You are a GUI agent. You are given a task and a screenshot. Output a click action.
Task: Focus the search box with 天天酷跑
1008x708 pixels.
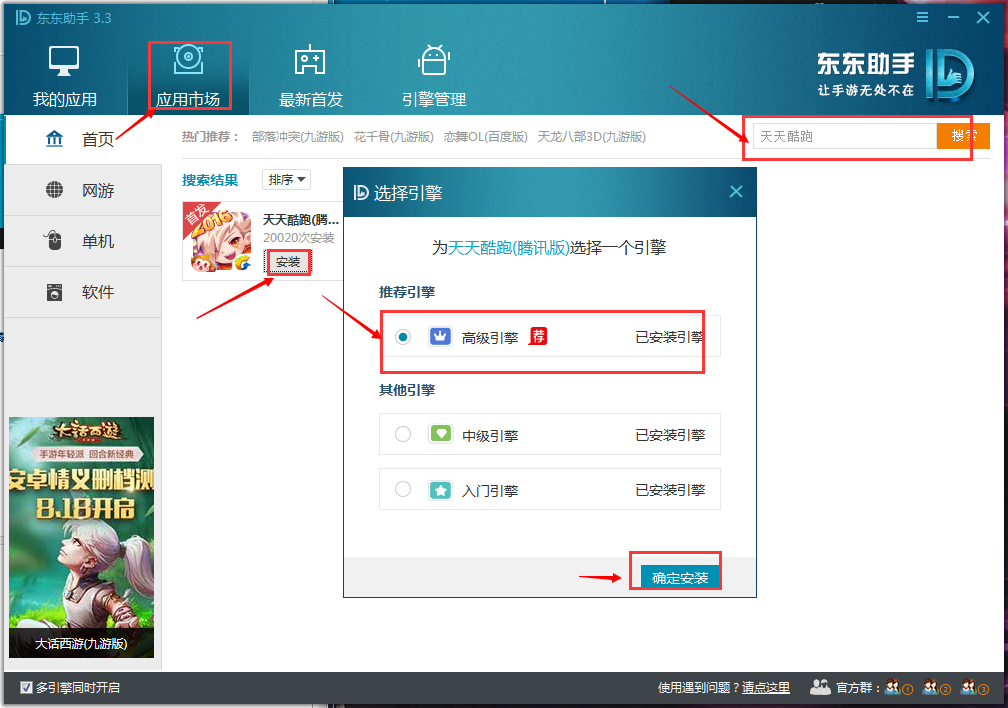tap(845, 136)
